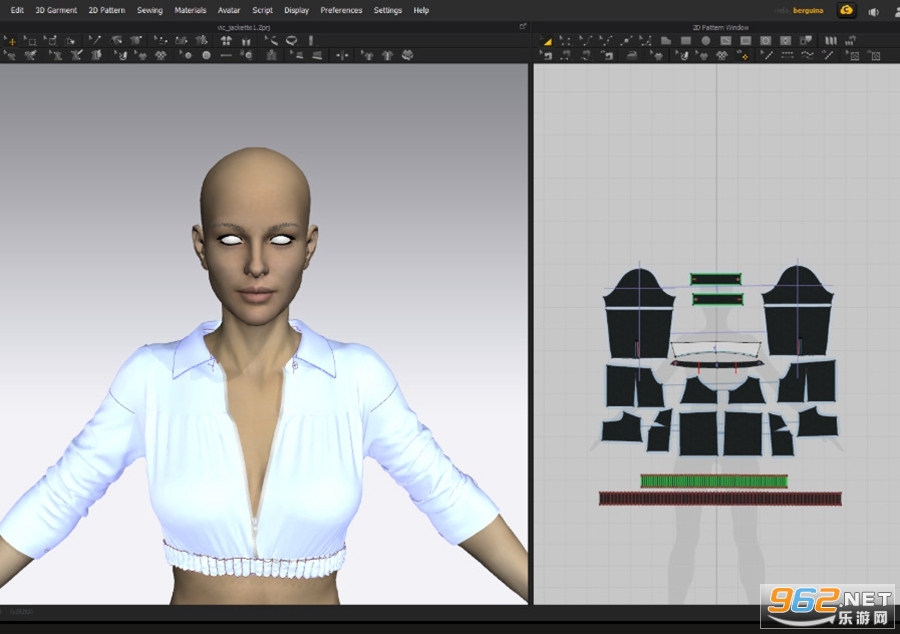Open the Edit menu

pos(17,10)
